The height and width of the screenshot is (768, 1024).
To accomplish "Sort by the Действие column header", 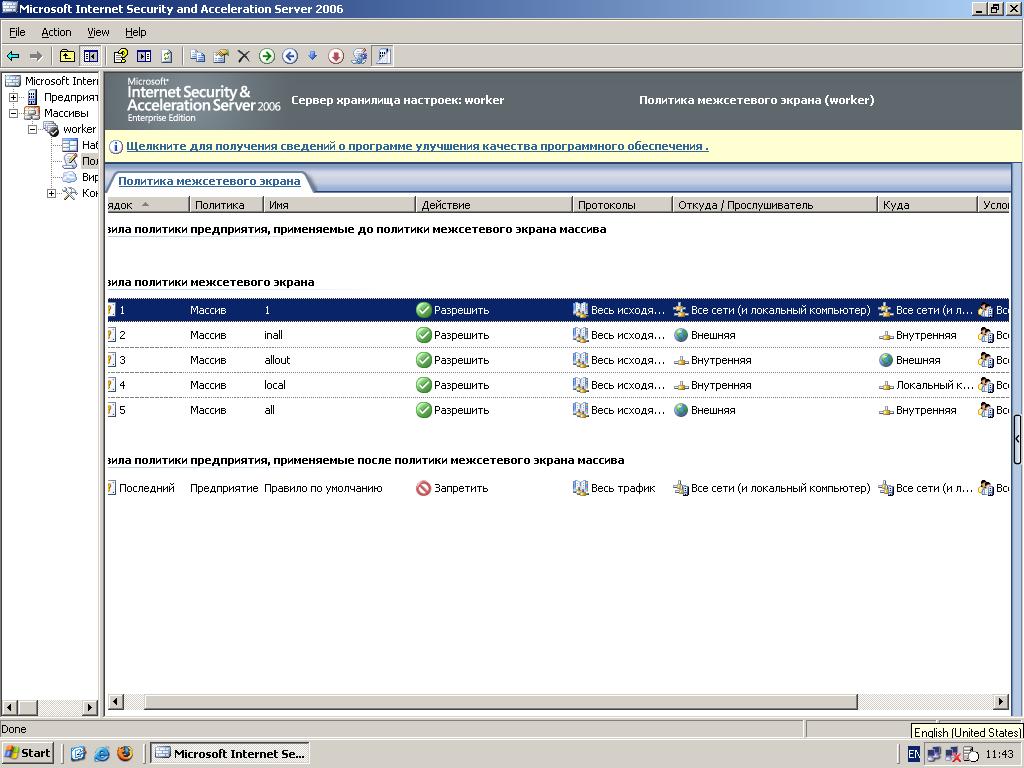I will (494, 205).
